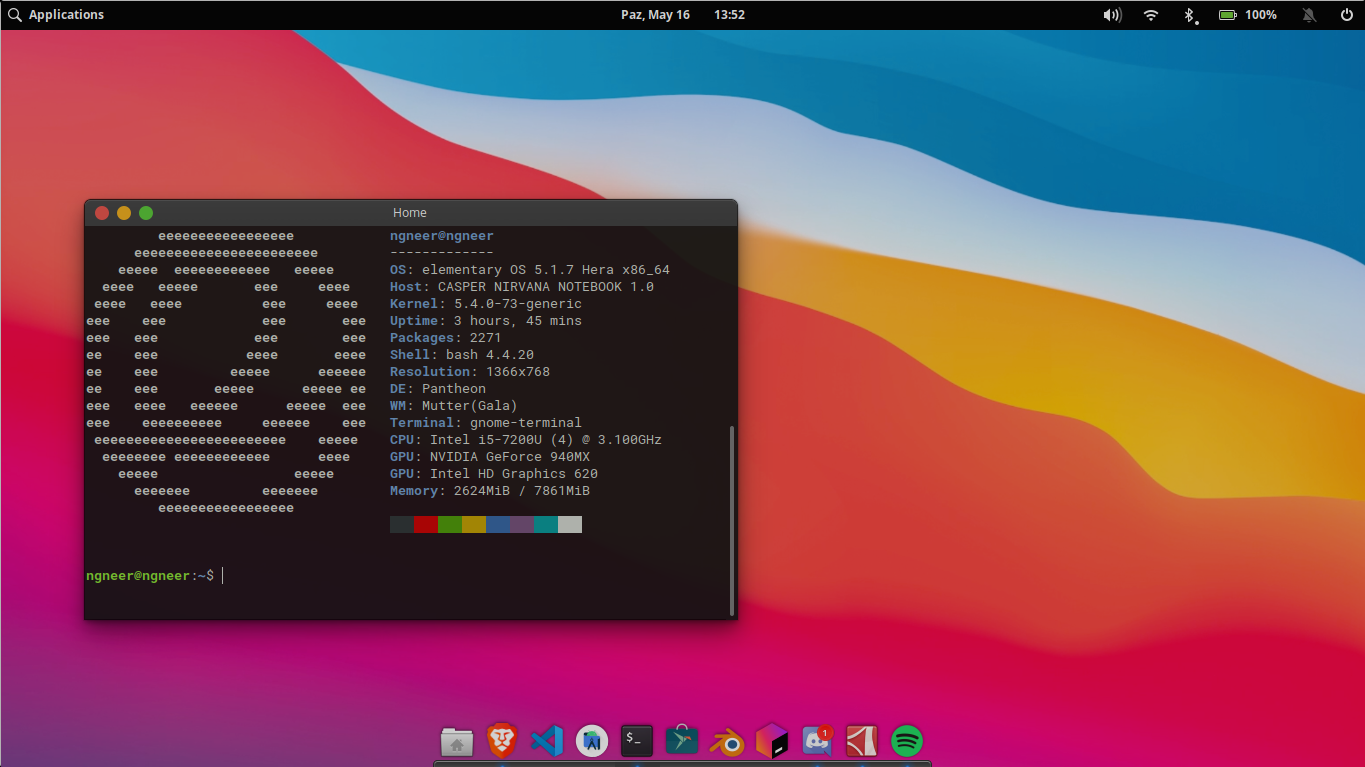Click the terminal prompt ngneer@ngneer:~$
The height and width of the screenshot is (767, 1365).
point(150,576)
